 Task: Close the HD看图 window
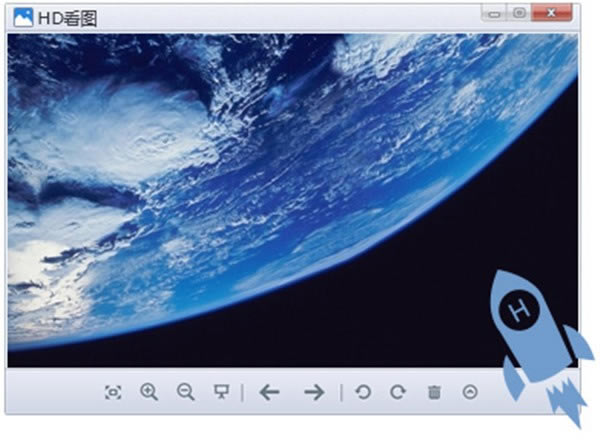551,13
